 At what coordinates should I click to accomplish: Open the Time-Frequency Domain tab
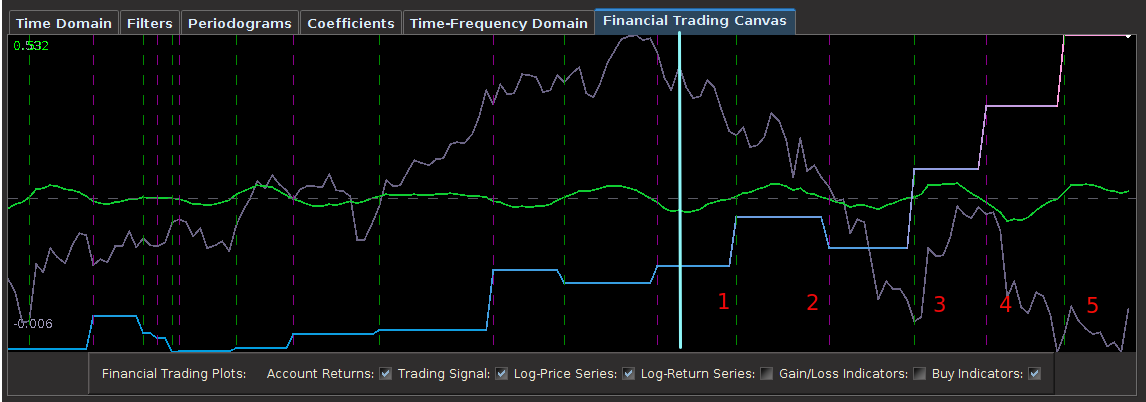tap(499, 23)
